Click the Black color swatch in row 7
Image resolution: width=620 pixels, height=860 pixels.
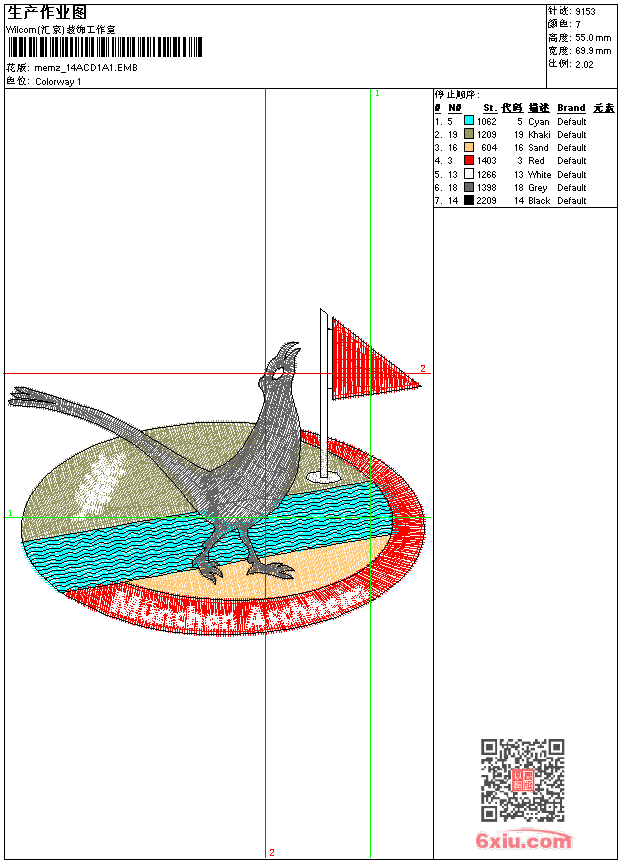tap(469, 200)
